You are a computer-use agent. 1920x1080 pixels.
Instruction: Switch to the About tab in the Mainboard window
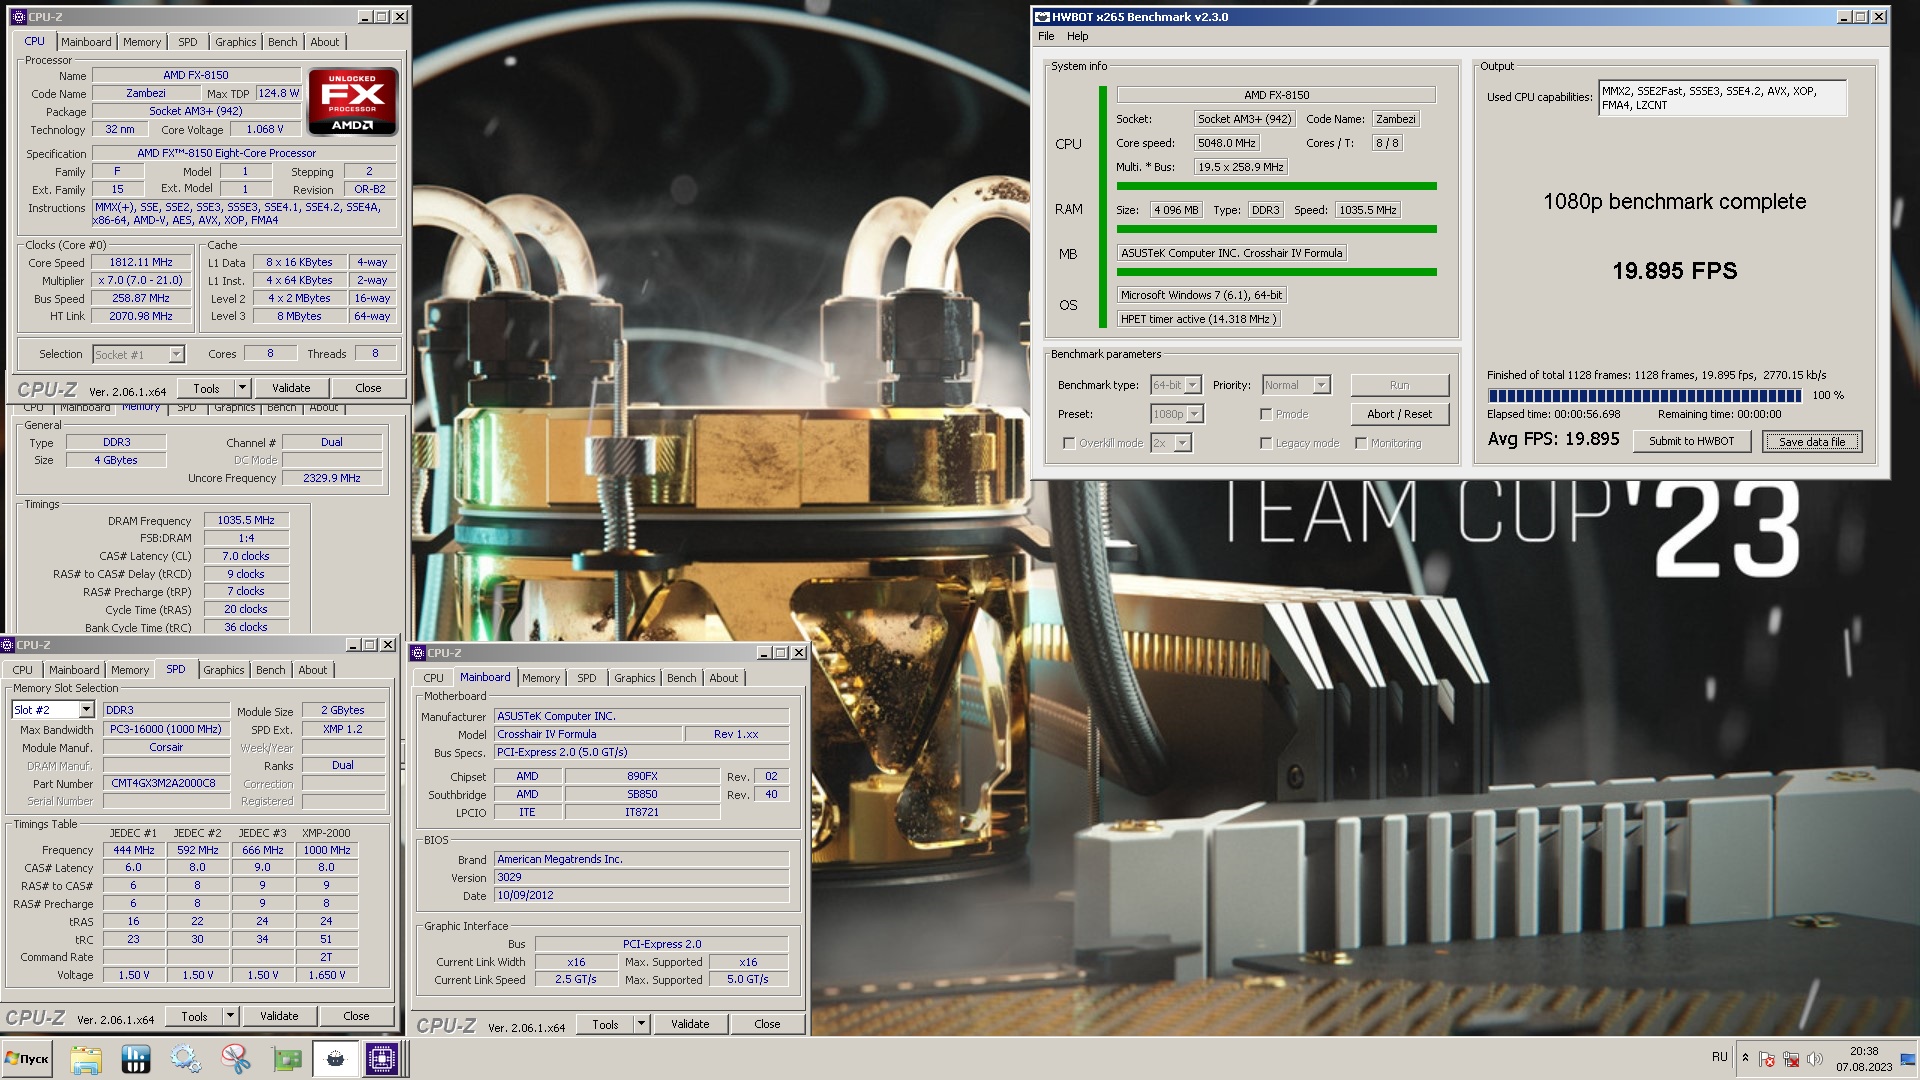(x=723, y=678)
